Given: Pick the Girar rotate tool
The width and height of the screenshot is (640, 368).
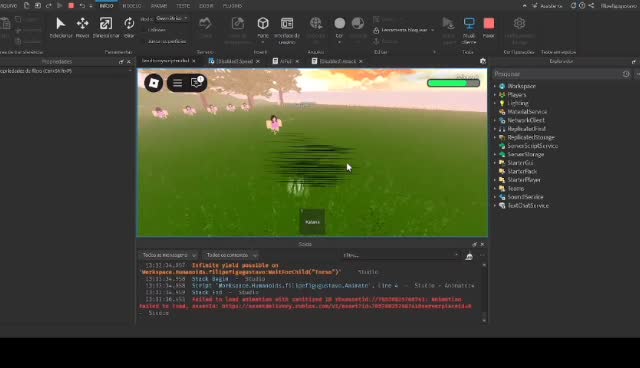Looking at the screenshot, I should click(x=129, y=27).
